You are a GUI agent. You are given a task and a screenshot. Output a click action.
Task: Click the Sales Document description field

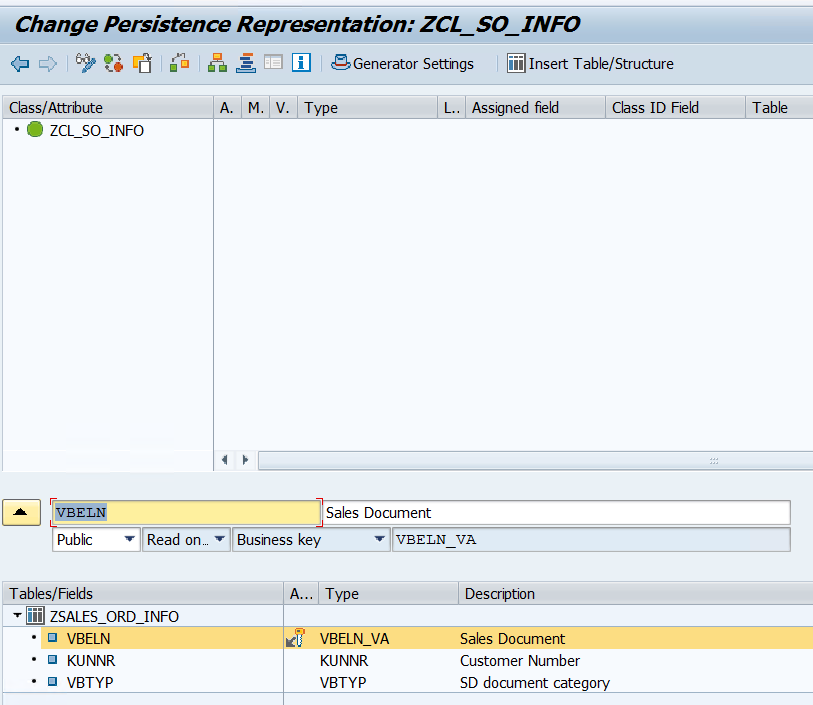[556, 513]
